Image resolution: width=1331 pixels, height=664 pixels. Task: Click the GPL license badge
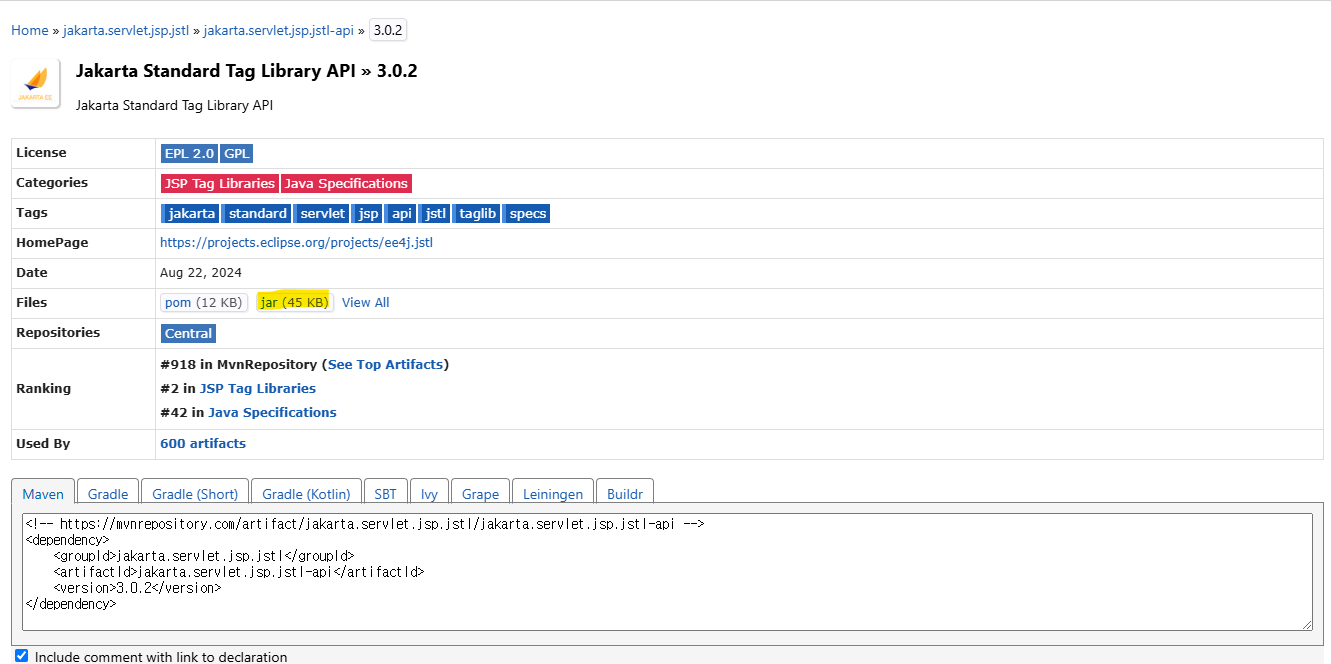[237, 153]
